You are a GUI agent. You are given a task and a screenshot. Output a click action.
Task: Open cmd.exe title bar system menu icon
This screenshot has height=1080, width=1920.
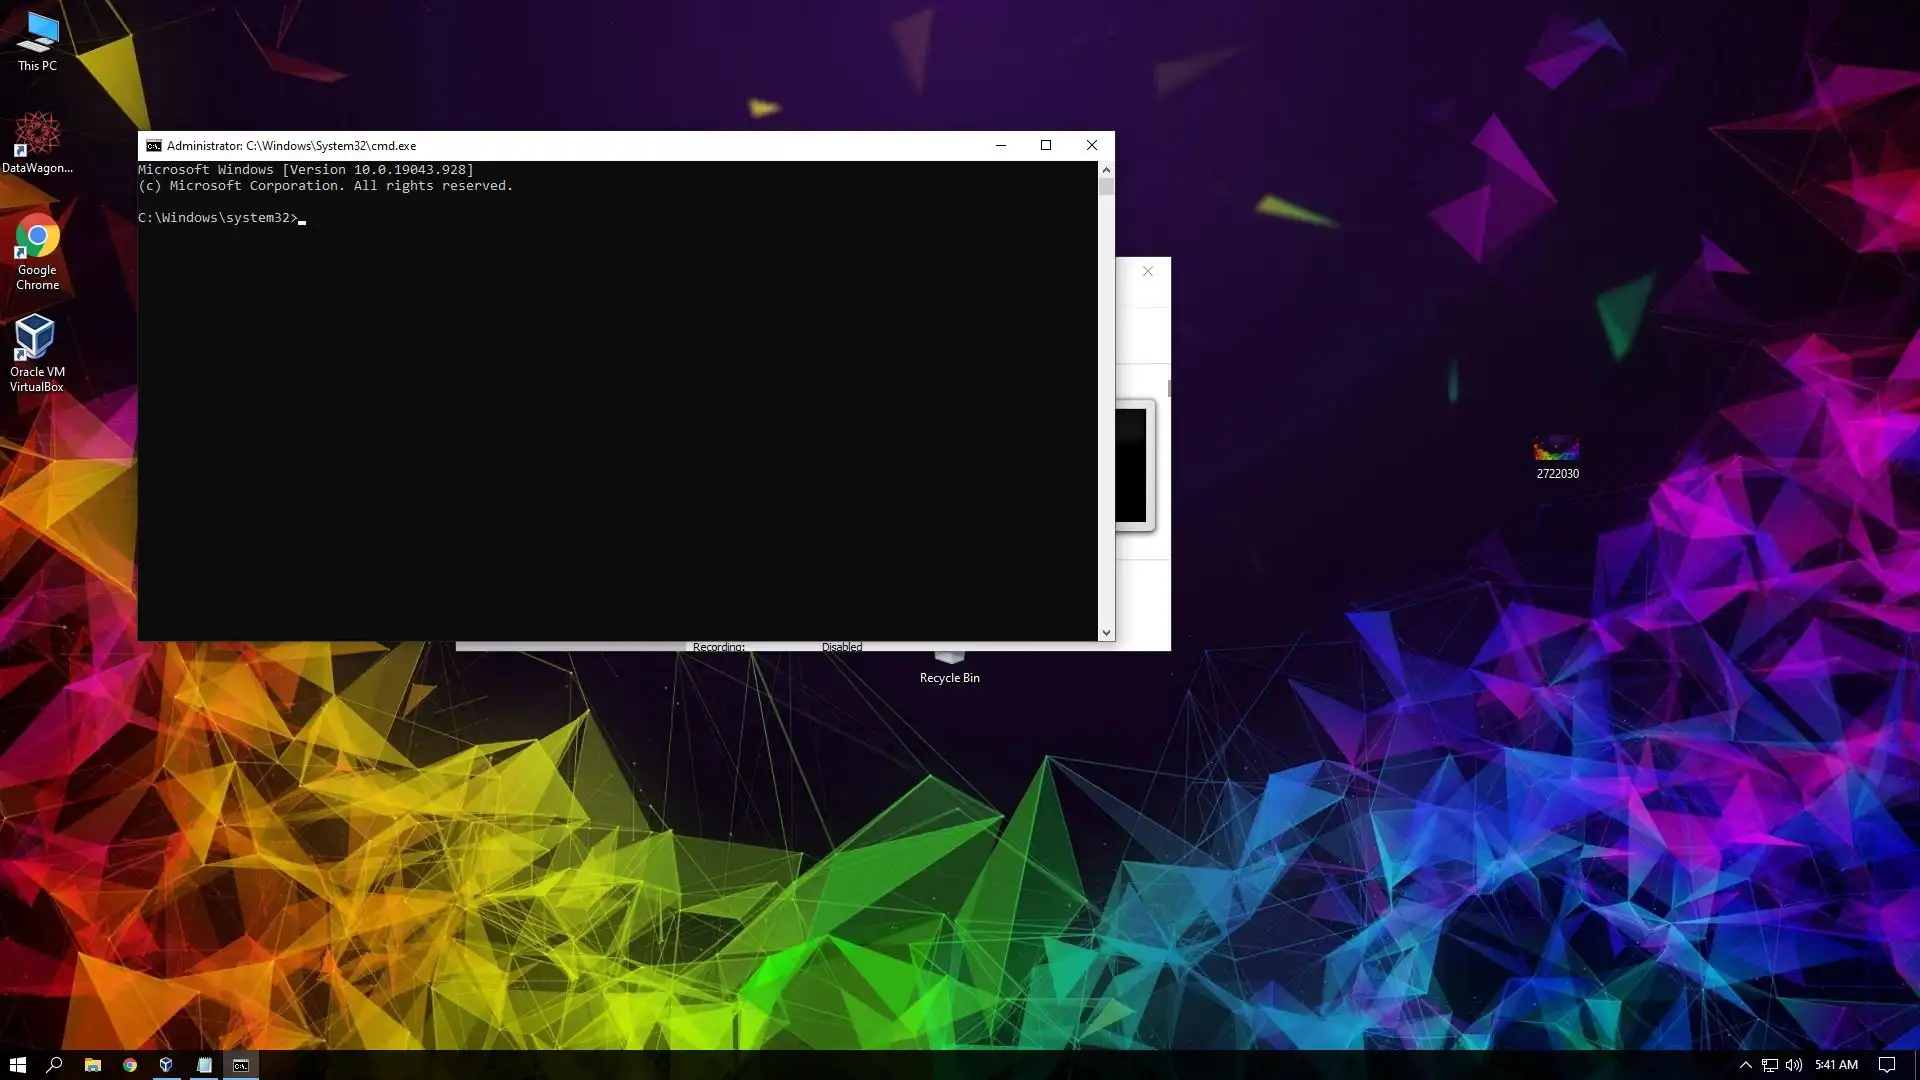click(153, 146)
